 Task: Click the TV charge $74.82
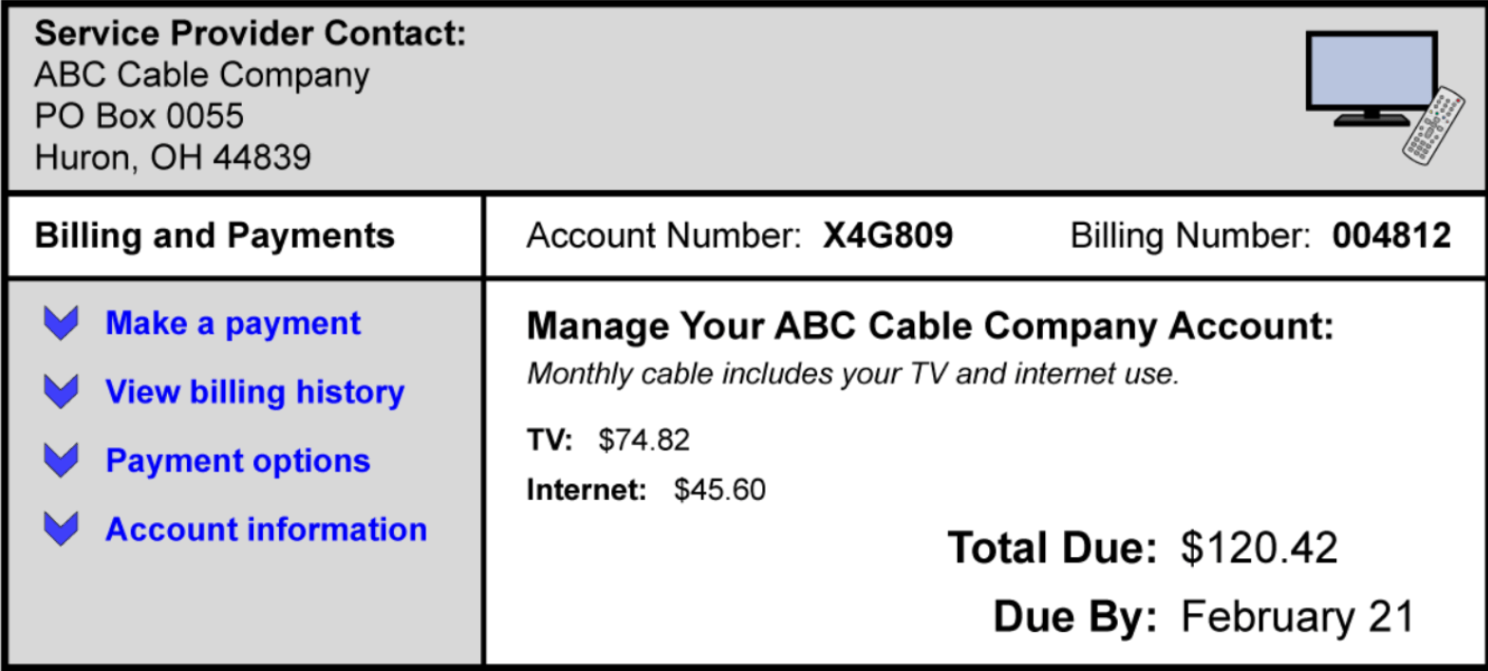click(x=644, y=440)
